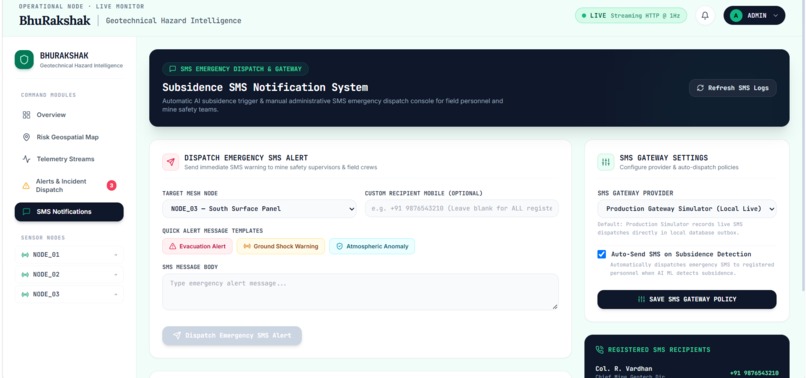Apply the Evacuation Alert template
Image resolution: width=806 pixels, height=378 pixels.
click(x=197, y=246)
